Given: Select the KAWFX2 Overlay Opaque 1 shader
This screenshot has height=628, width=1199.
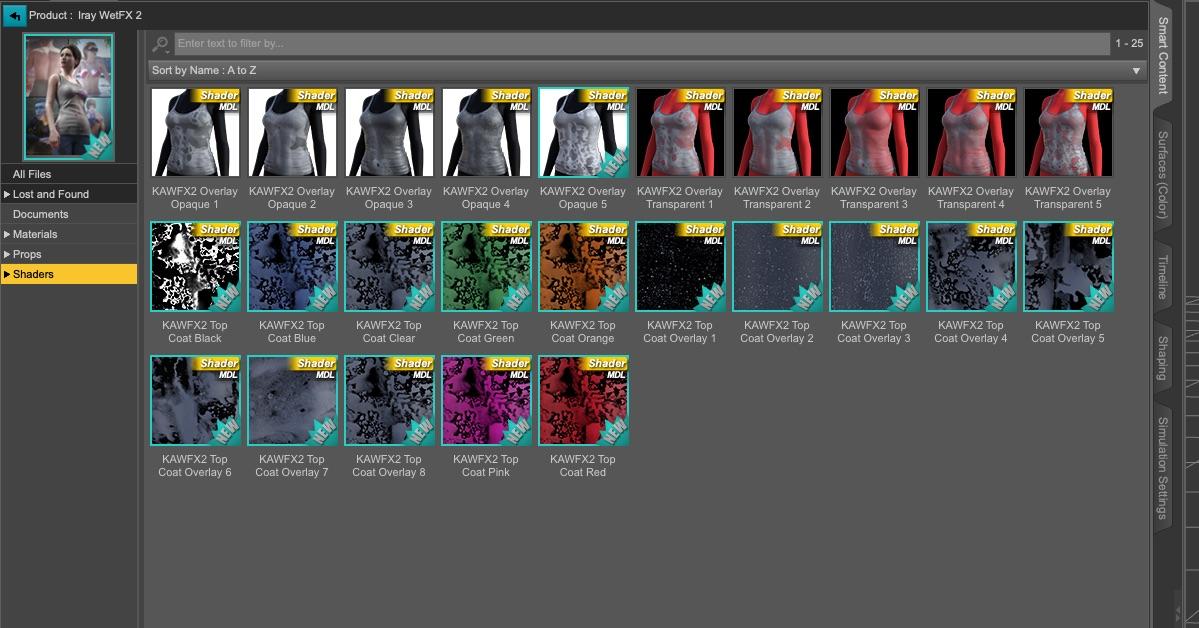Looking at the screenshot, I should click(x=195, y=132).
